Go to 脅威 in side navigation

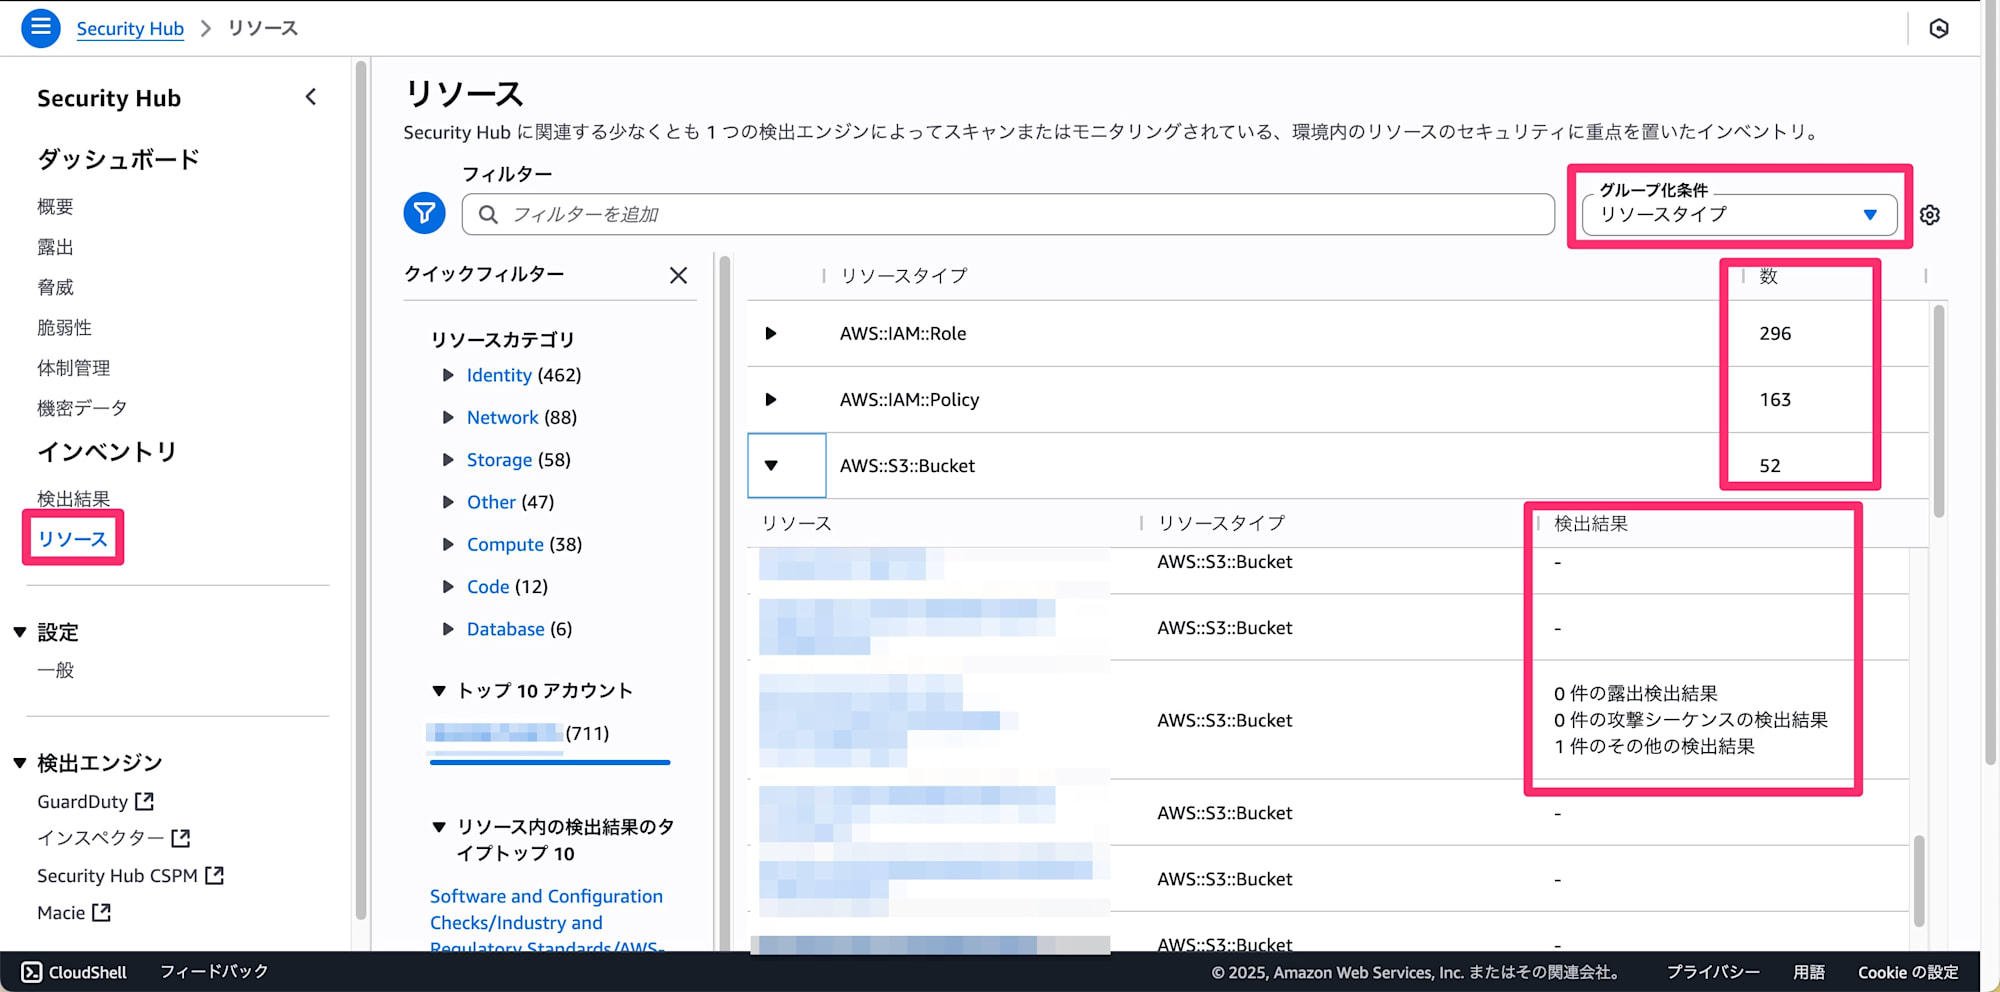click(55, 287)
